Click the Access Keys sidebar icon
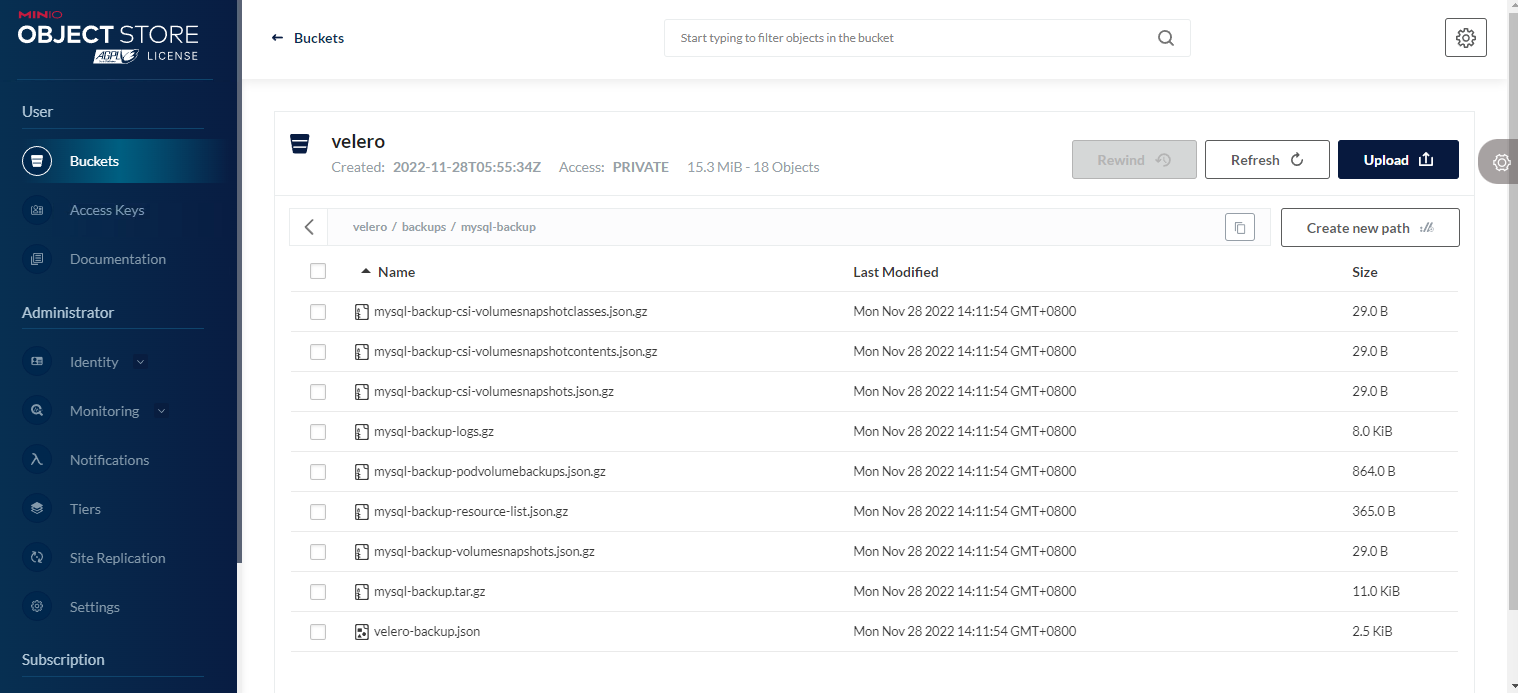Image resolution: width=1518 pixels, height=693 pixels. 37,210
